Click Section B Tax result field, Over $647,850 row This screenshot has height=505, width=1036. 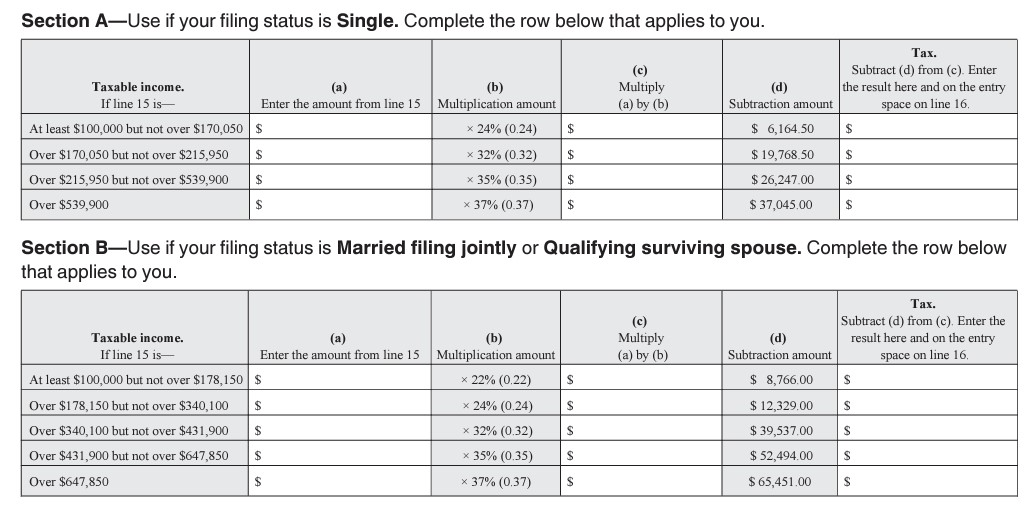[x=930, y=481]
